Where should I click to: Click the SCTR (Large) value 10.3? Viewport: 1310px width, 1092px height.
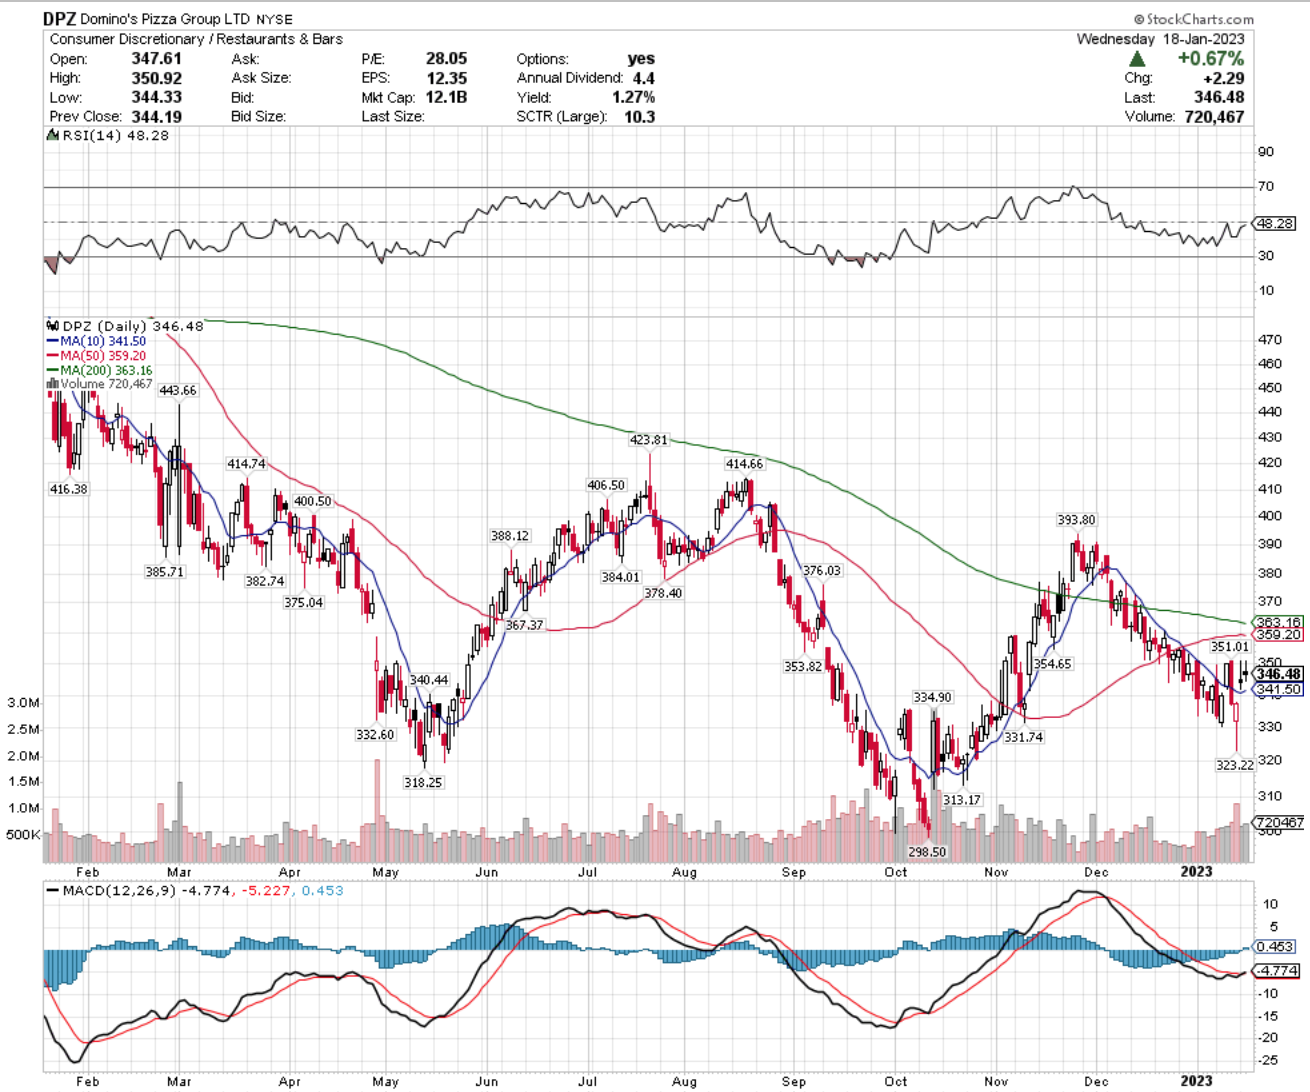coord(640,116)
